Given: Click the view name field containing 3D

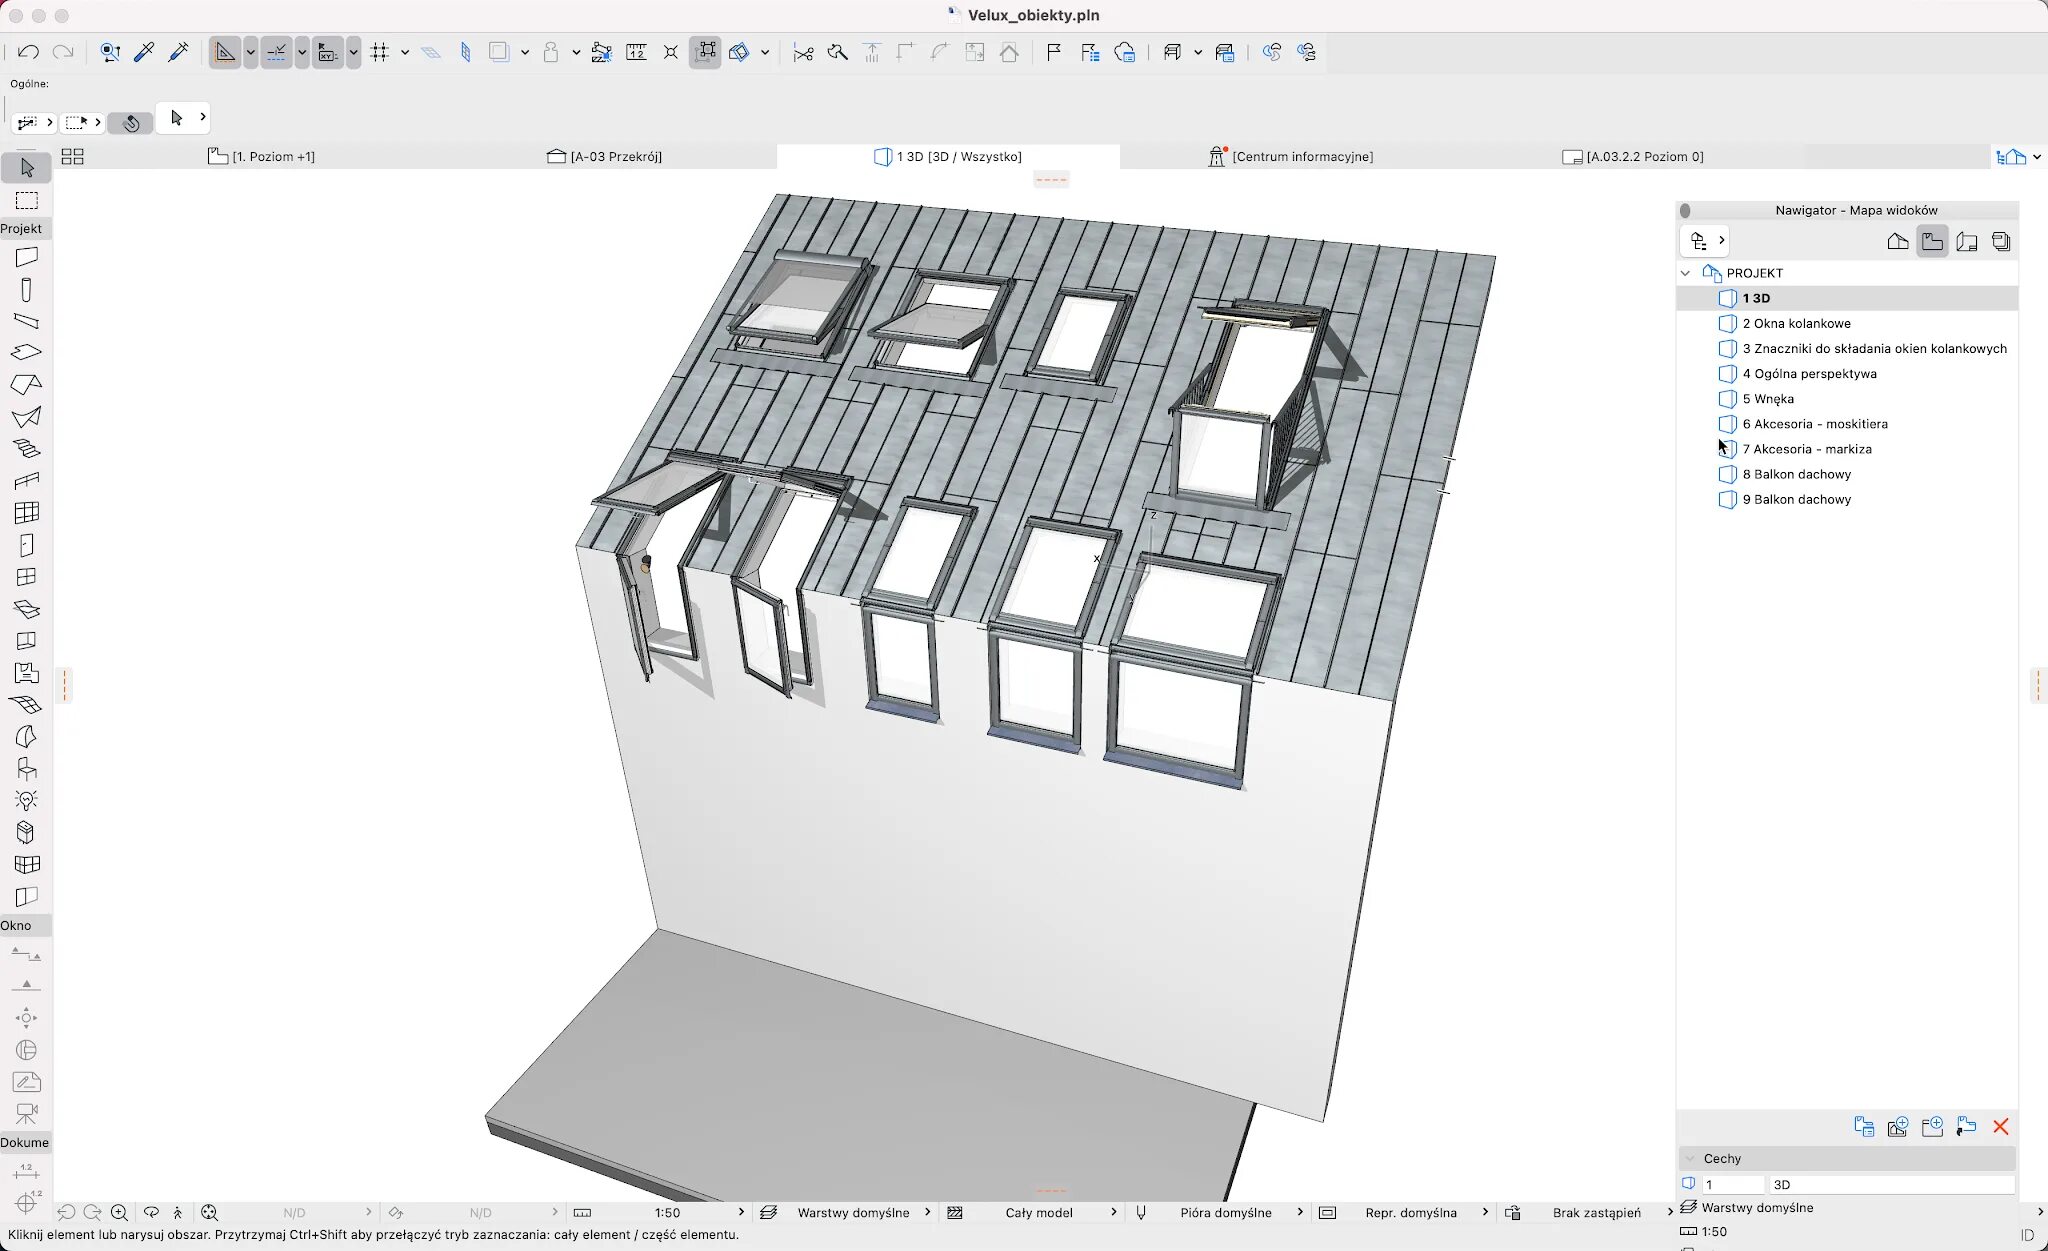Looking at the screenshot, I should click(x=1890, y=1184).
